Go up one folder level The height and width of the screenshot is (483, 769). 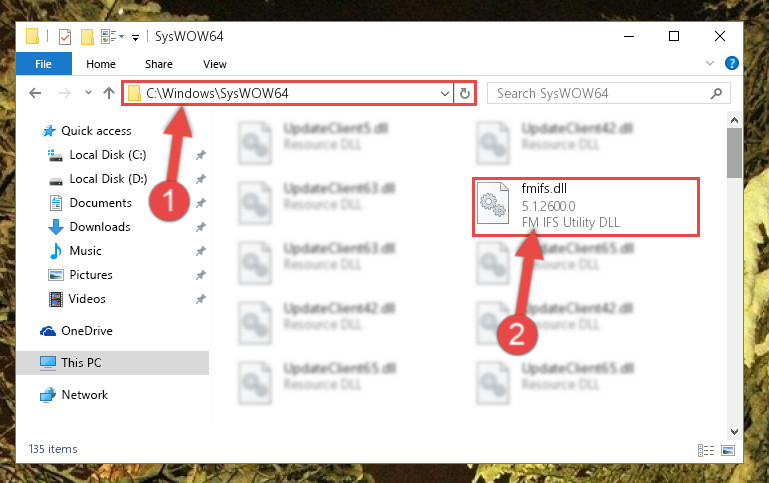pos(109,93)
